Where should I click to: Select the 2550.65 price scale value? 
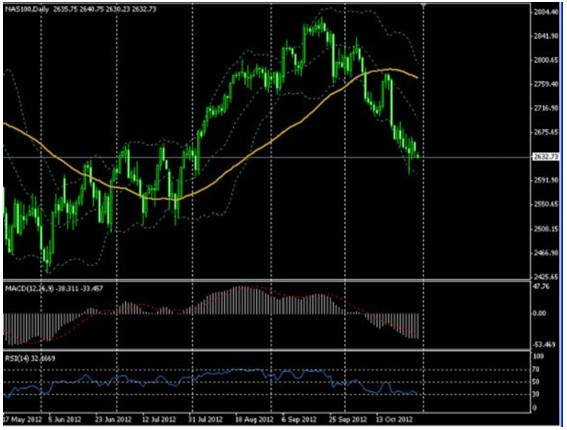coord(546,204)
